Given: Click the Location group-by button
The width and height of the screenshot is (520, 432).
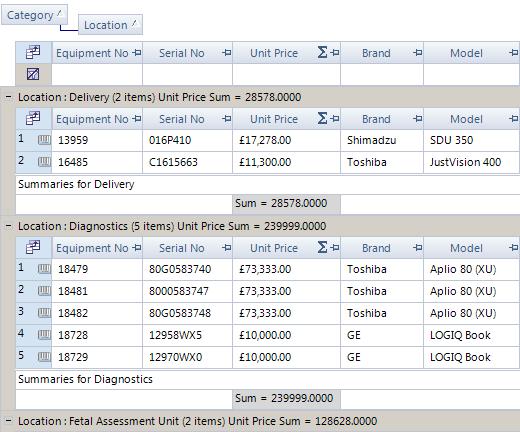Looking at the screenshot, I should click(x=110, y=25).
